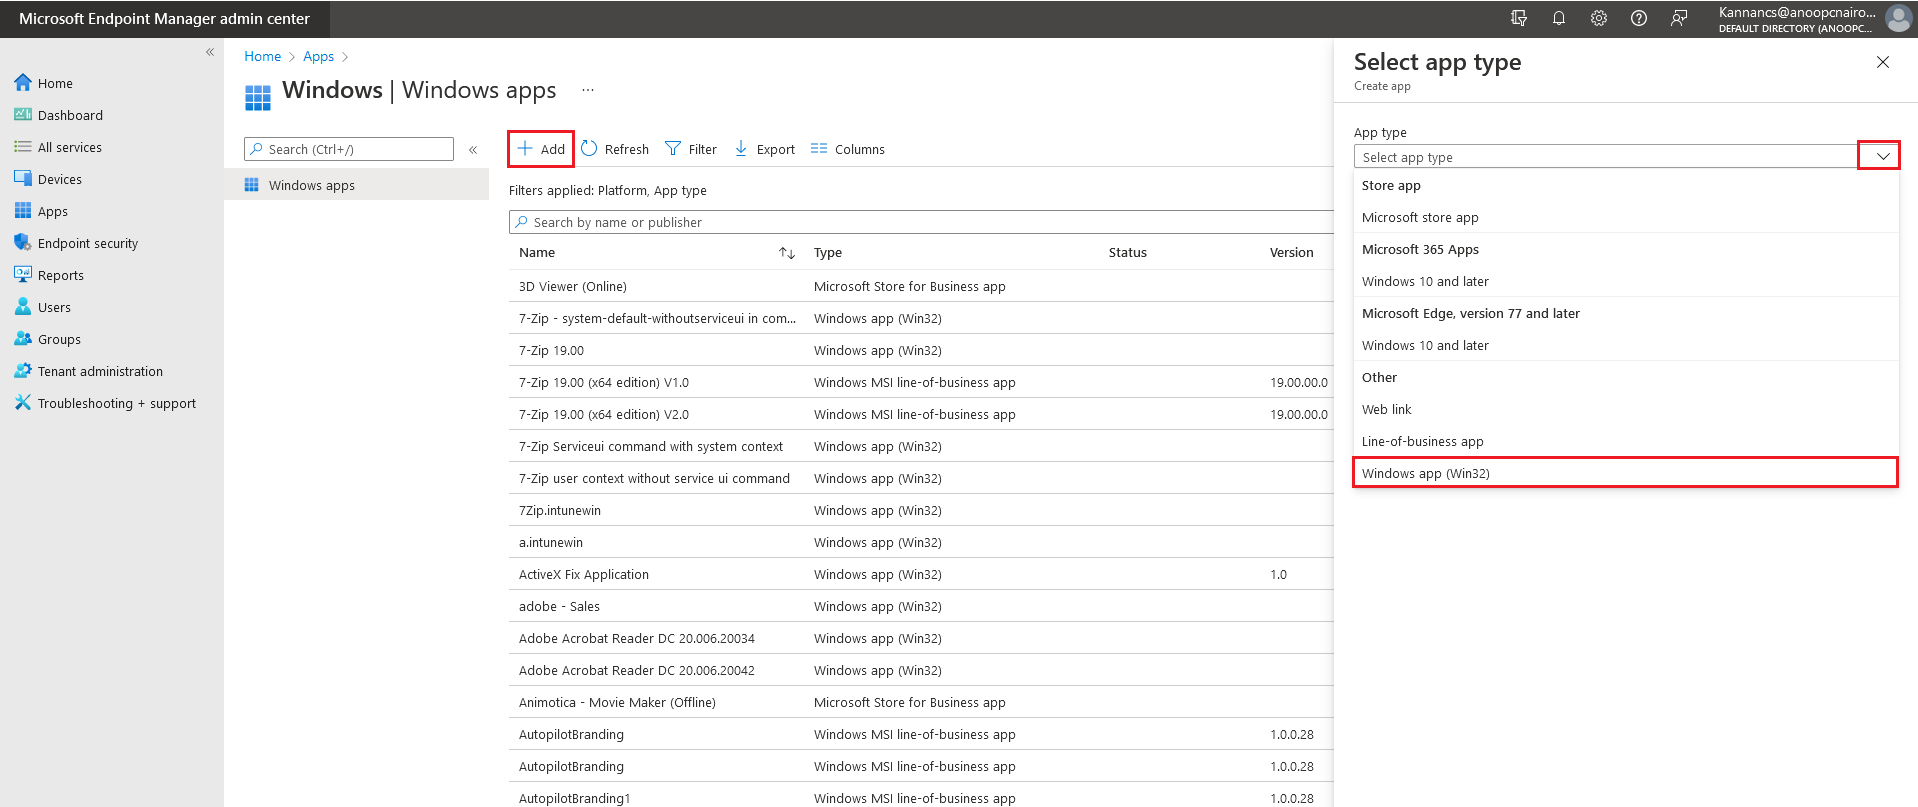This screenshot has height=807, width=1918.
Task: Sort by the Name column arrows
Action: [787, 253]
